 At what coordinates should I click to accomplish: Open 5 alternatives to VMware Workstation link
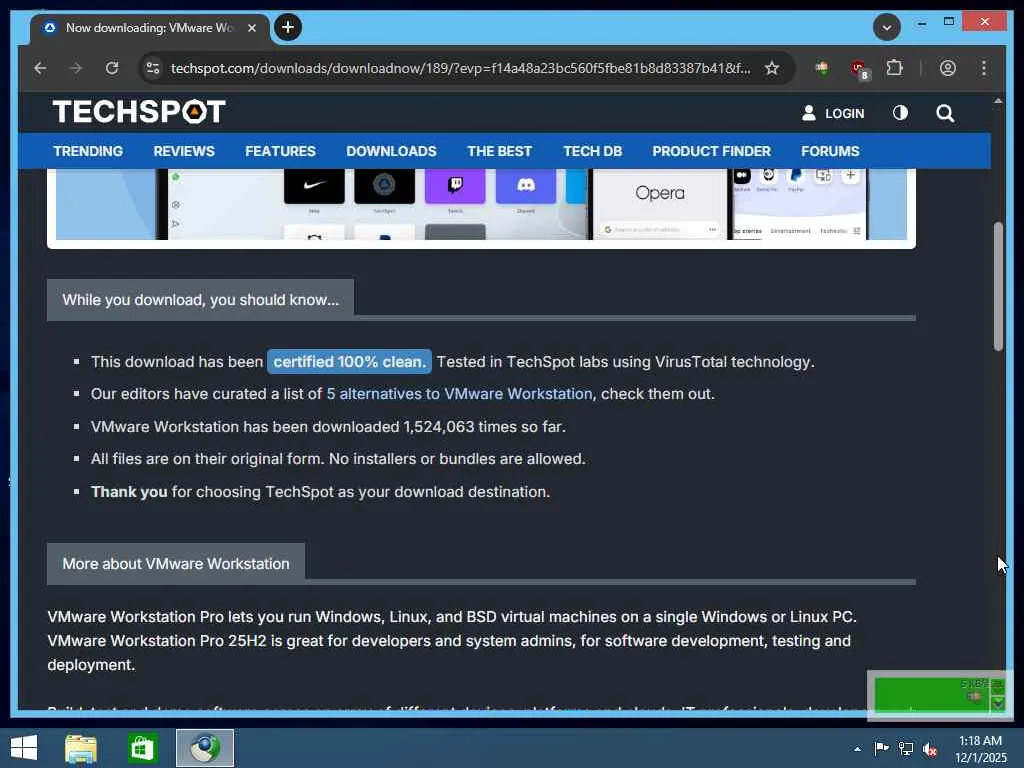[459, 394]
